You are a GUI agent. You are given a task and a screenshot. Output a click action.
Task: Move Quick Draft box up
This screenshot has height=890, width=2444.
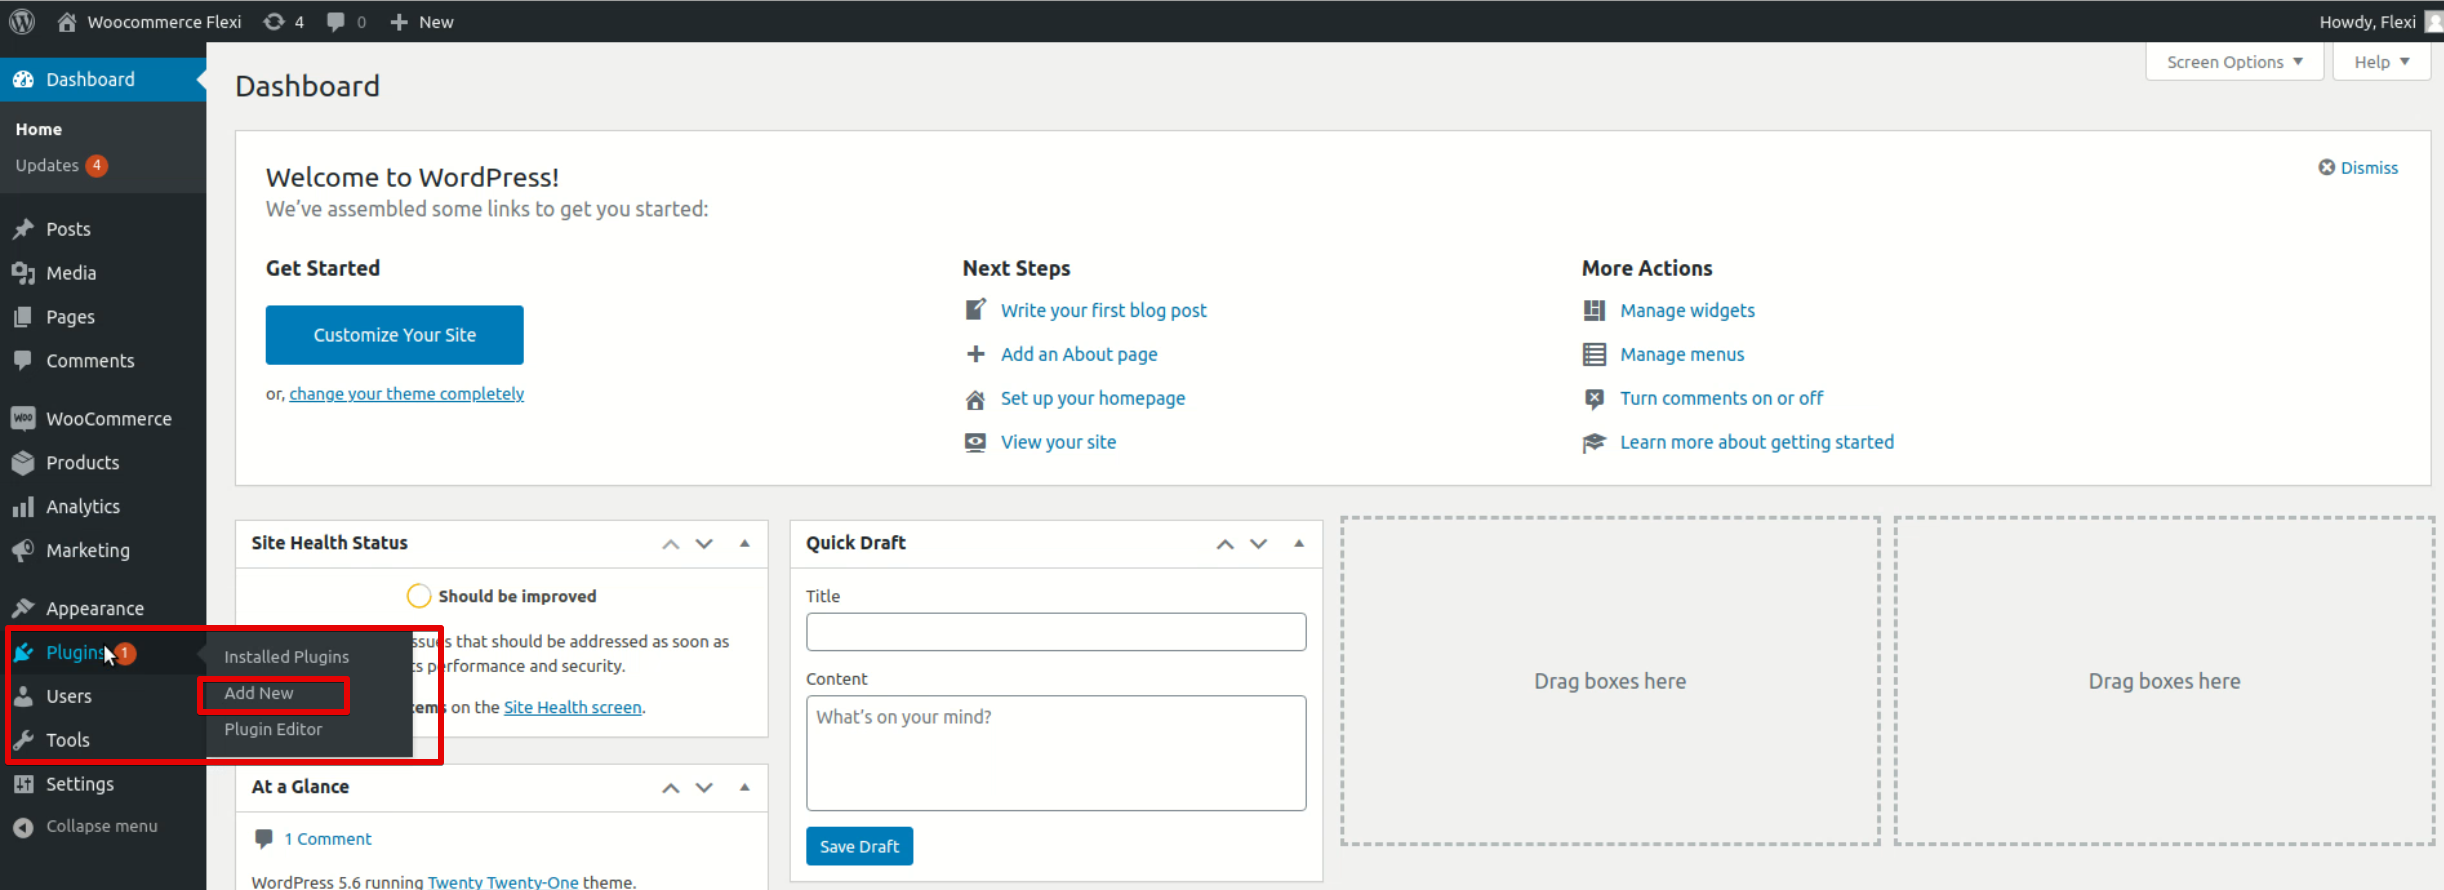click(x=1225, y=544)
